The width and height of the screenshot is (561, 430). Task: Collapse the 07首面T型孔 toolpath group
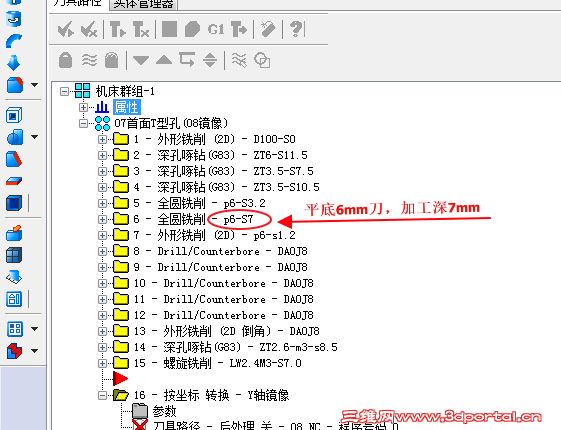point(83,123)
